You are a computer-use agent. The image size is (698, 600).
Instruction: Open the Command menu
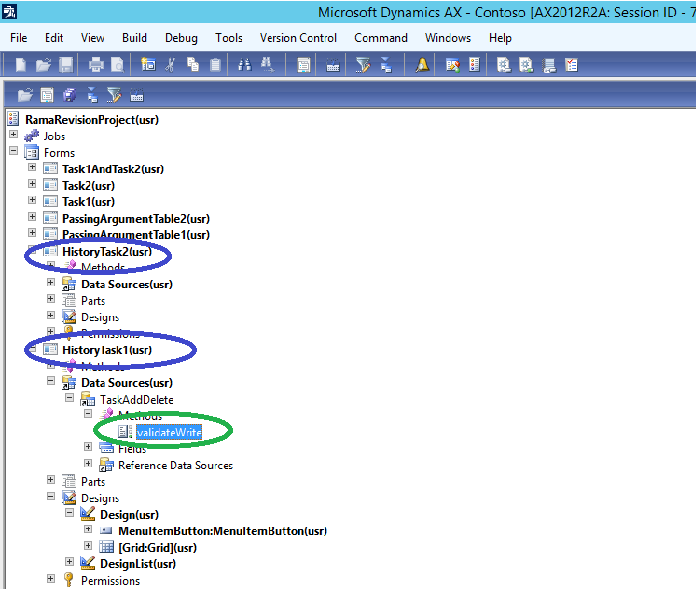pos(381,38)
